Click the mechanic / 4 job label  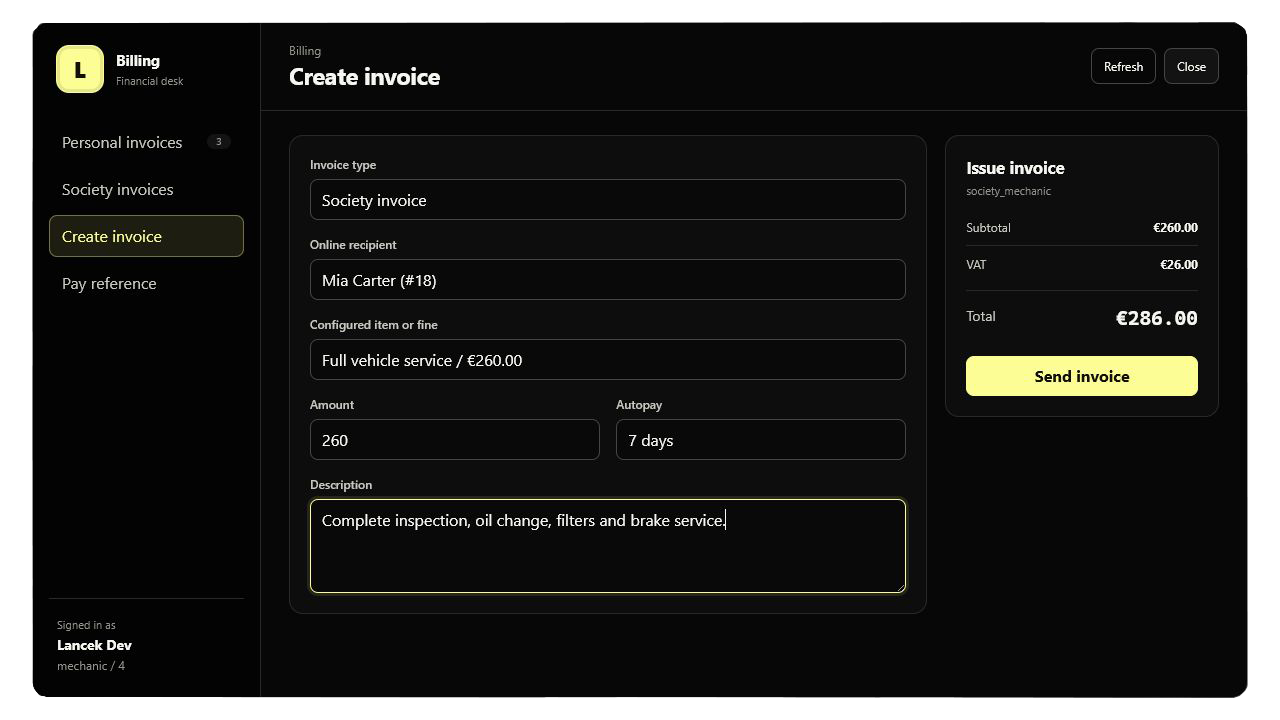coord(91,666)
